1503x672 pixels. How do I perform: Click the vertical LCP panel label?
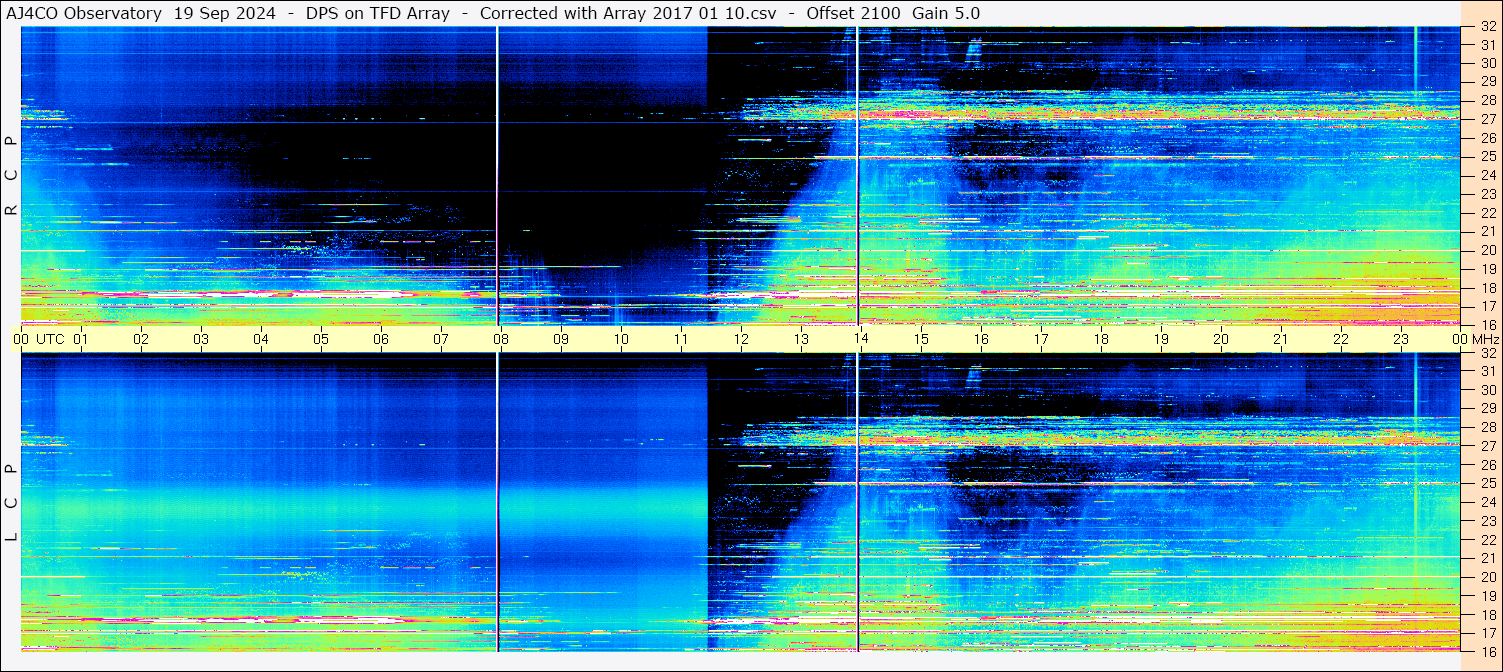tap(11, 503)
